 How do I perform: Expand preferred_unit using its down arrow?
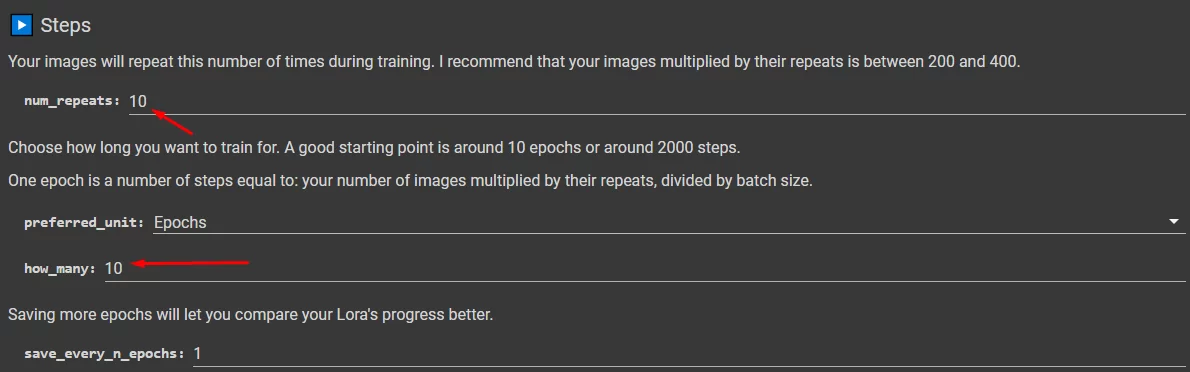click(x=1175, y=222)
